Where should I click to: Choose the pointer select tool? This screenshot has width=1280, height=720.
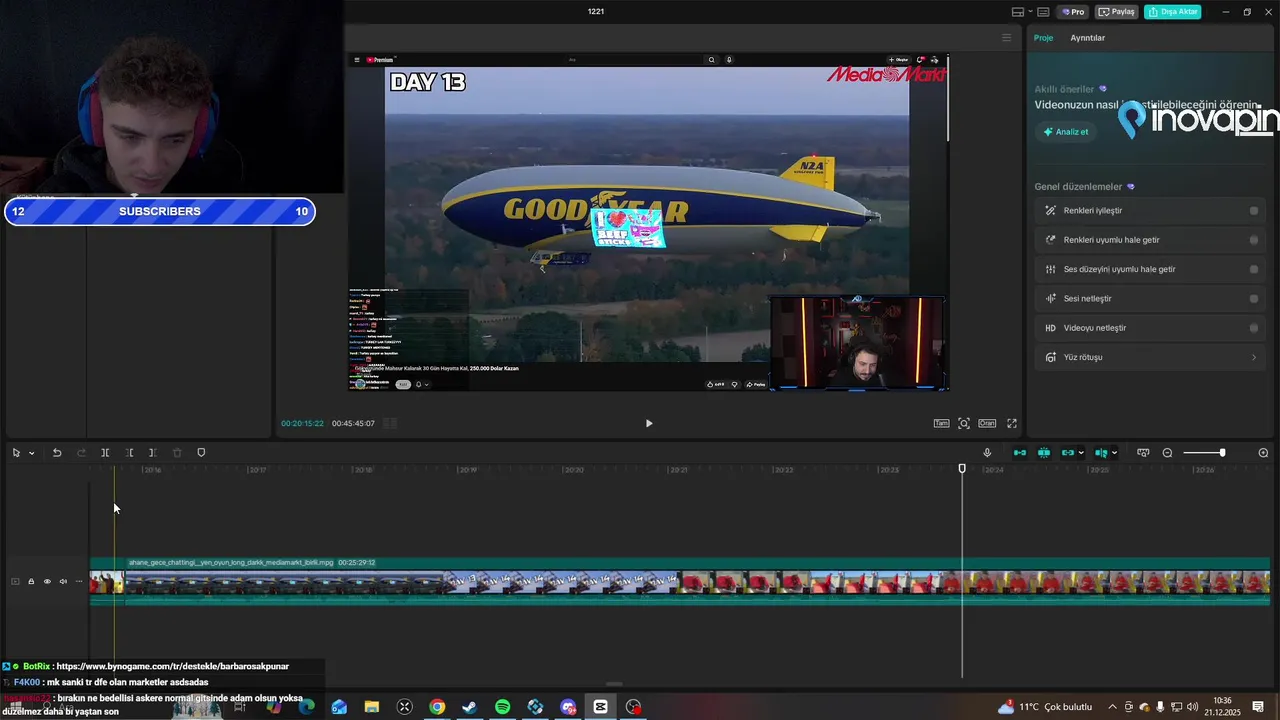[16, 453]
